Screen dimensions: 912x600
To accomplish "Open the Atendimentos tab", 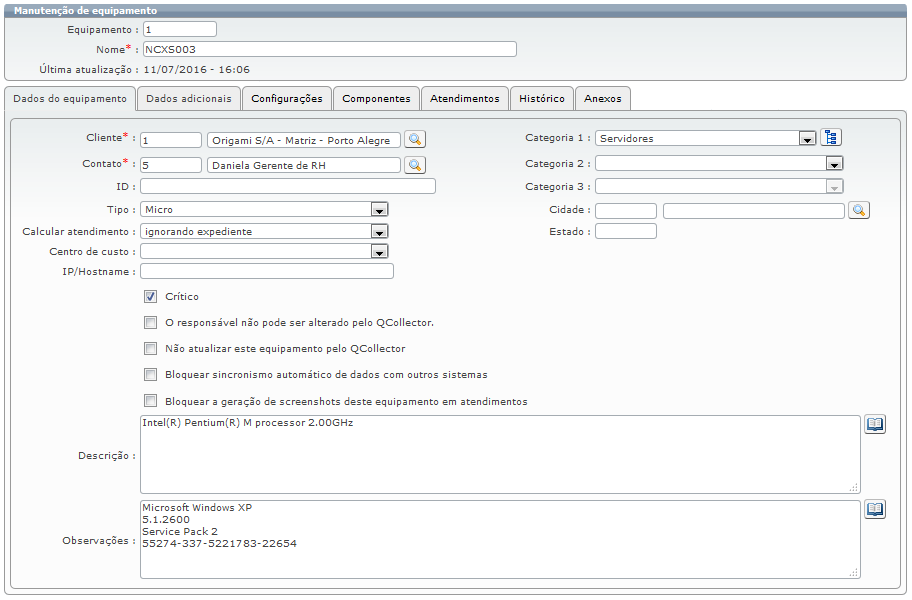I will point(465,98).
